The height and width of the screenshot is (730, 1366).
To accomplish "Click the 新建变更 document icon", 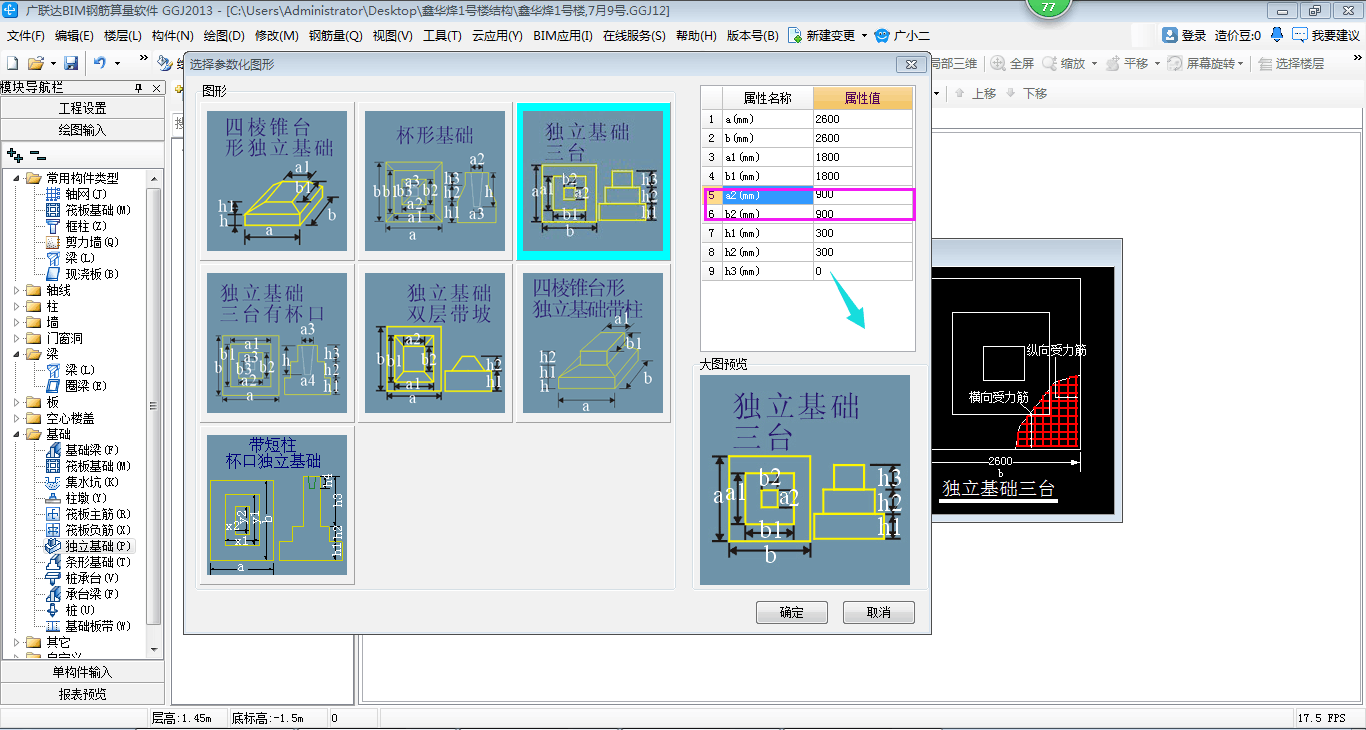I will pos(795,35).
